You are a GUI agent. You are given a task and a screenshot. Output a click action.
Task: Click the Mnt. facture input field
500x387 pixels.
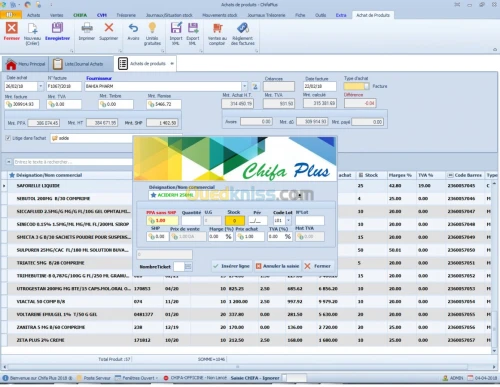pos(22,104)
